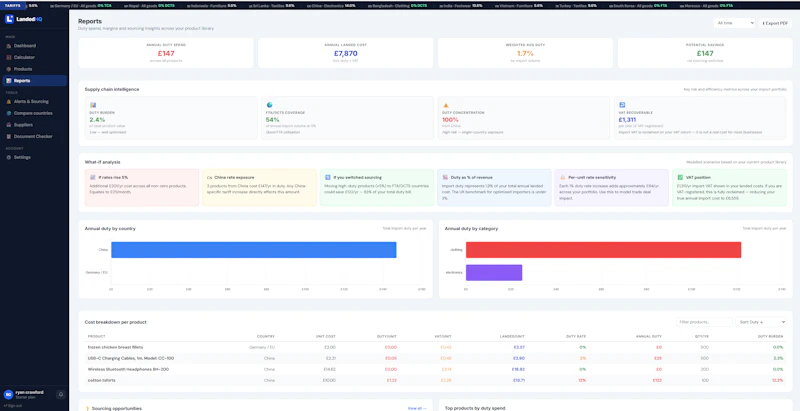The image size is (800, 411).
Task: Click the Germany / EU country cell
Action: pyautogui.click(x=262, y=347)
